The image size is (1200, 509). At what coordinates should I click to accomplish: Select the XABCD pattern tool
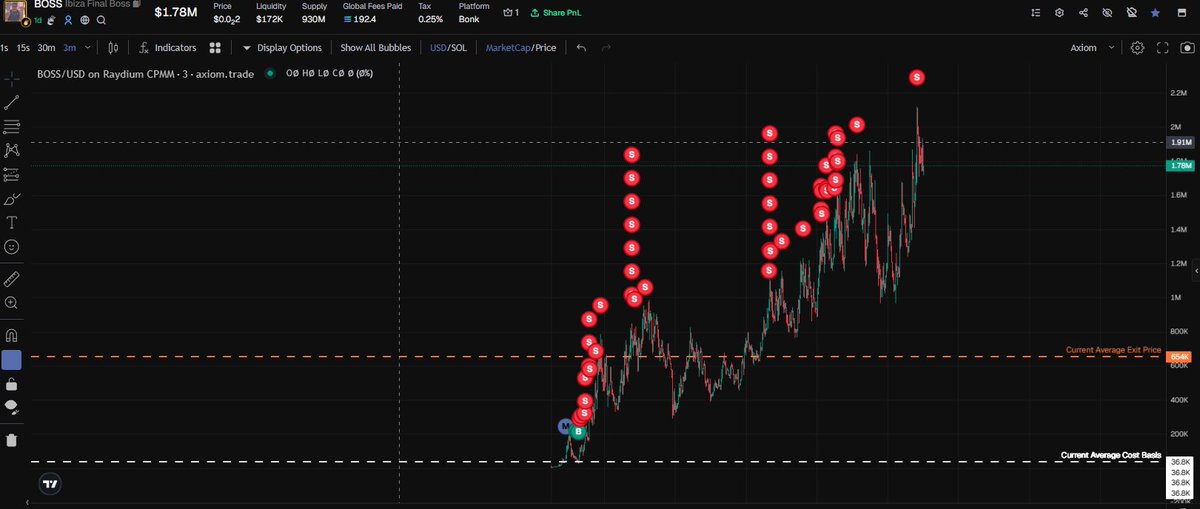coord(12,150)
